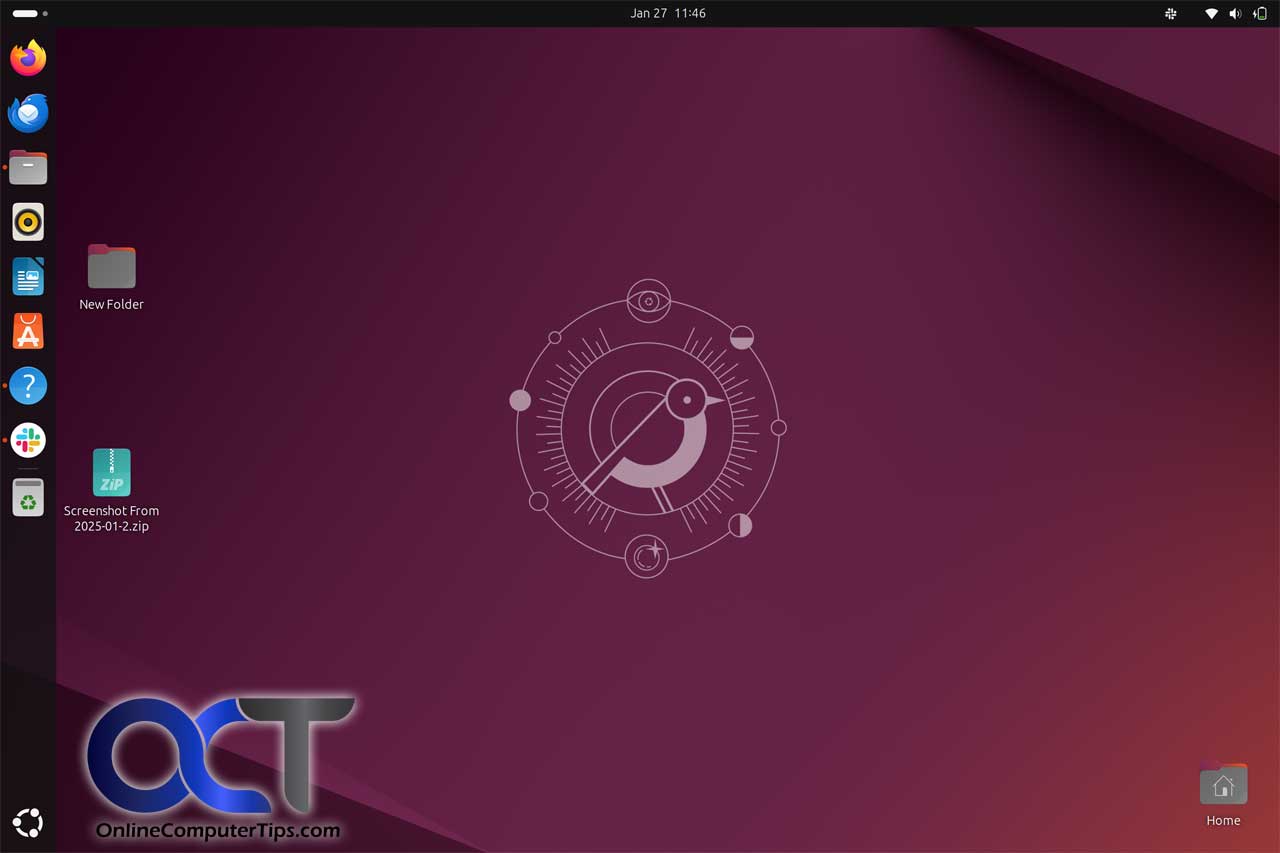Image resolution: width=1280 pixels, height=853 pixels.
Task: Select Screenshot From 2025-01-2.zip
Action: (x=111, y=472)
